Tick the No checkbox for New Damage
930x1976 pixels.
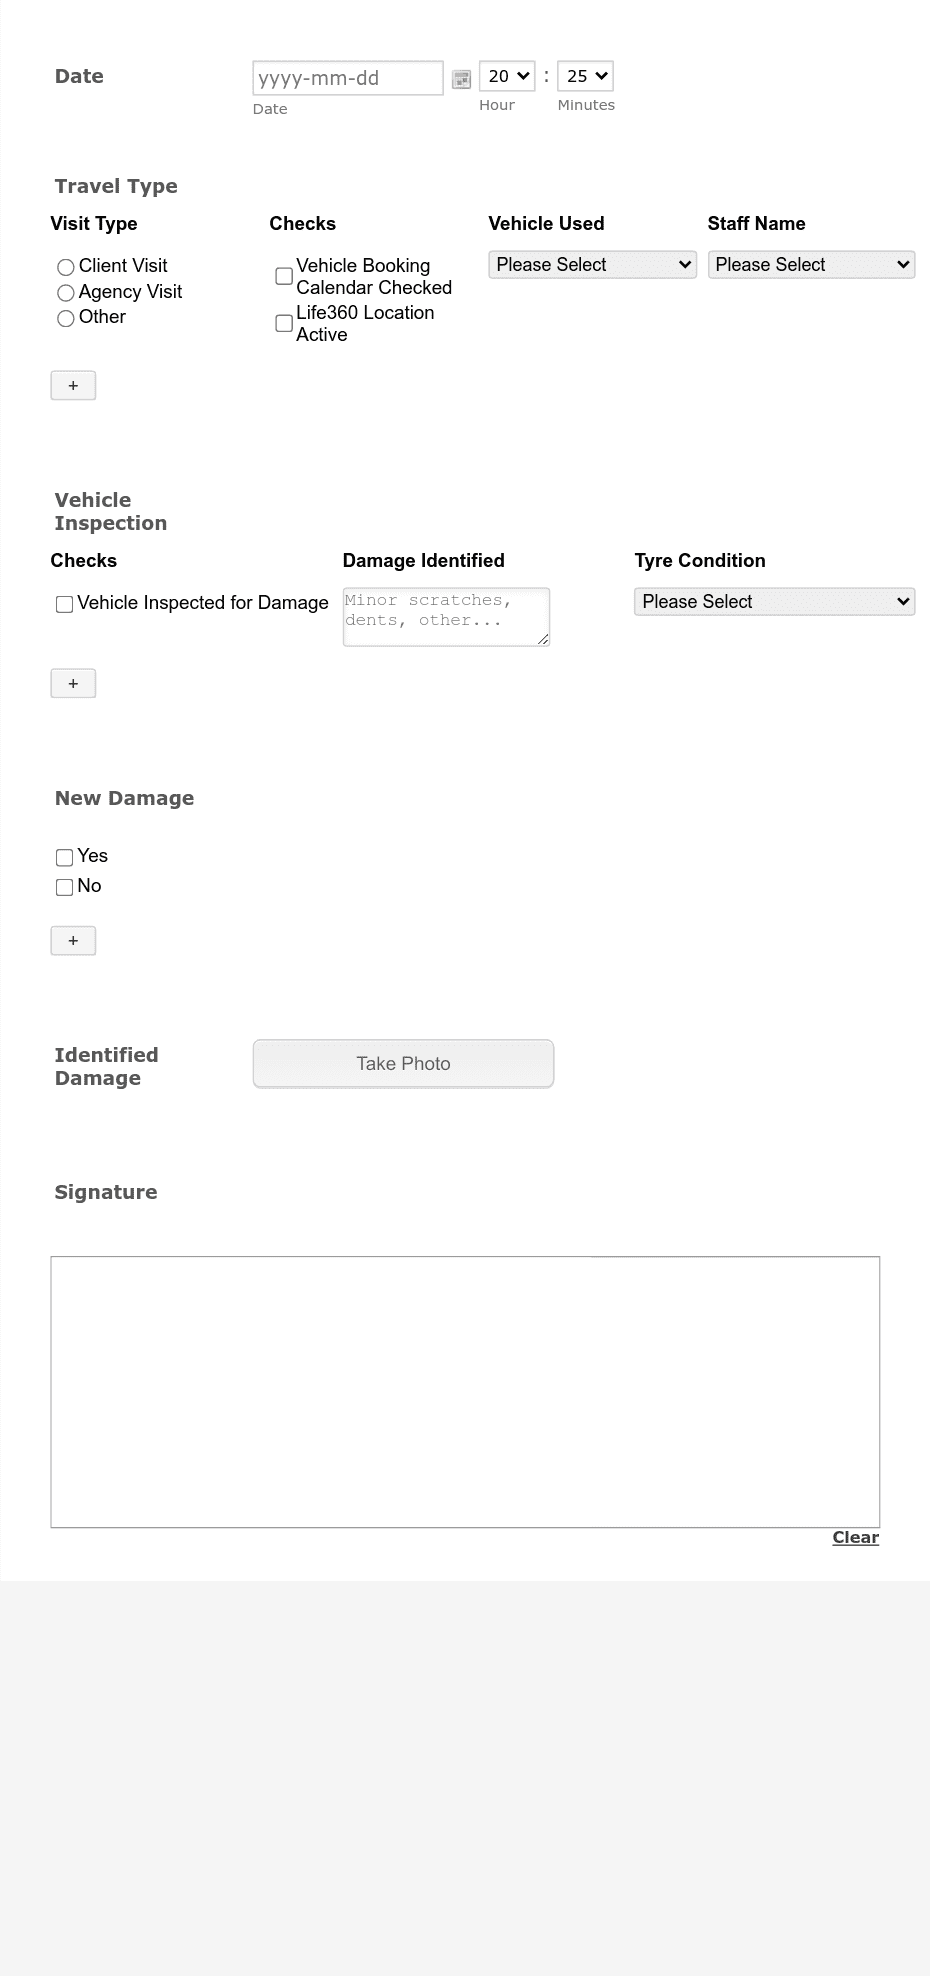click(x=65, y=887)
